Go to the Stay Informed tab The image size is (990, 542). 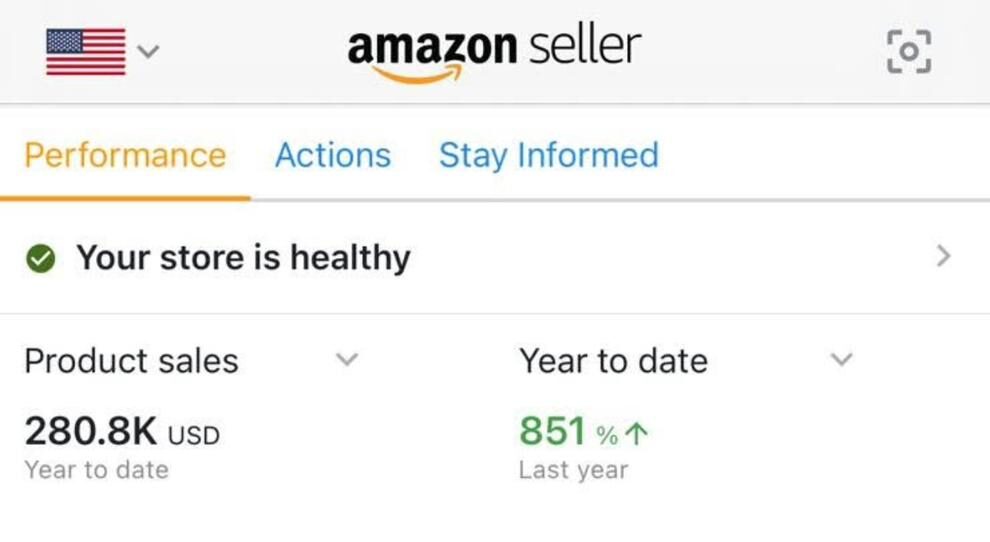click(548, 156)
